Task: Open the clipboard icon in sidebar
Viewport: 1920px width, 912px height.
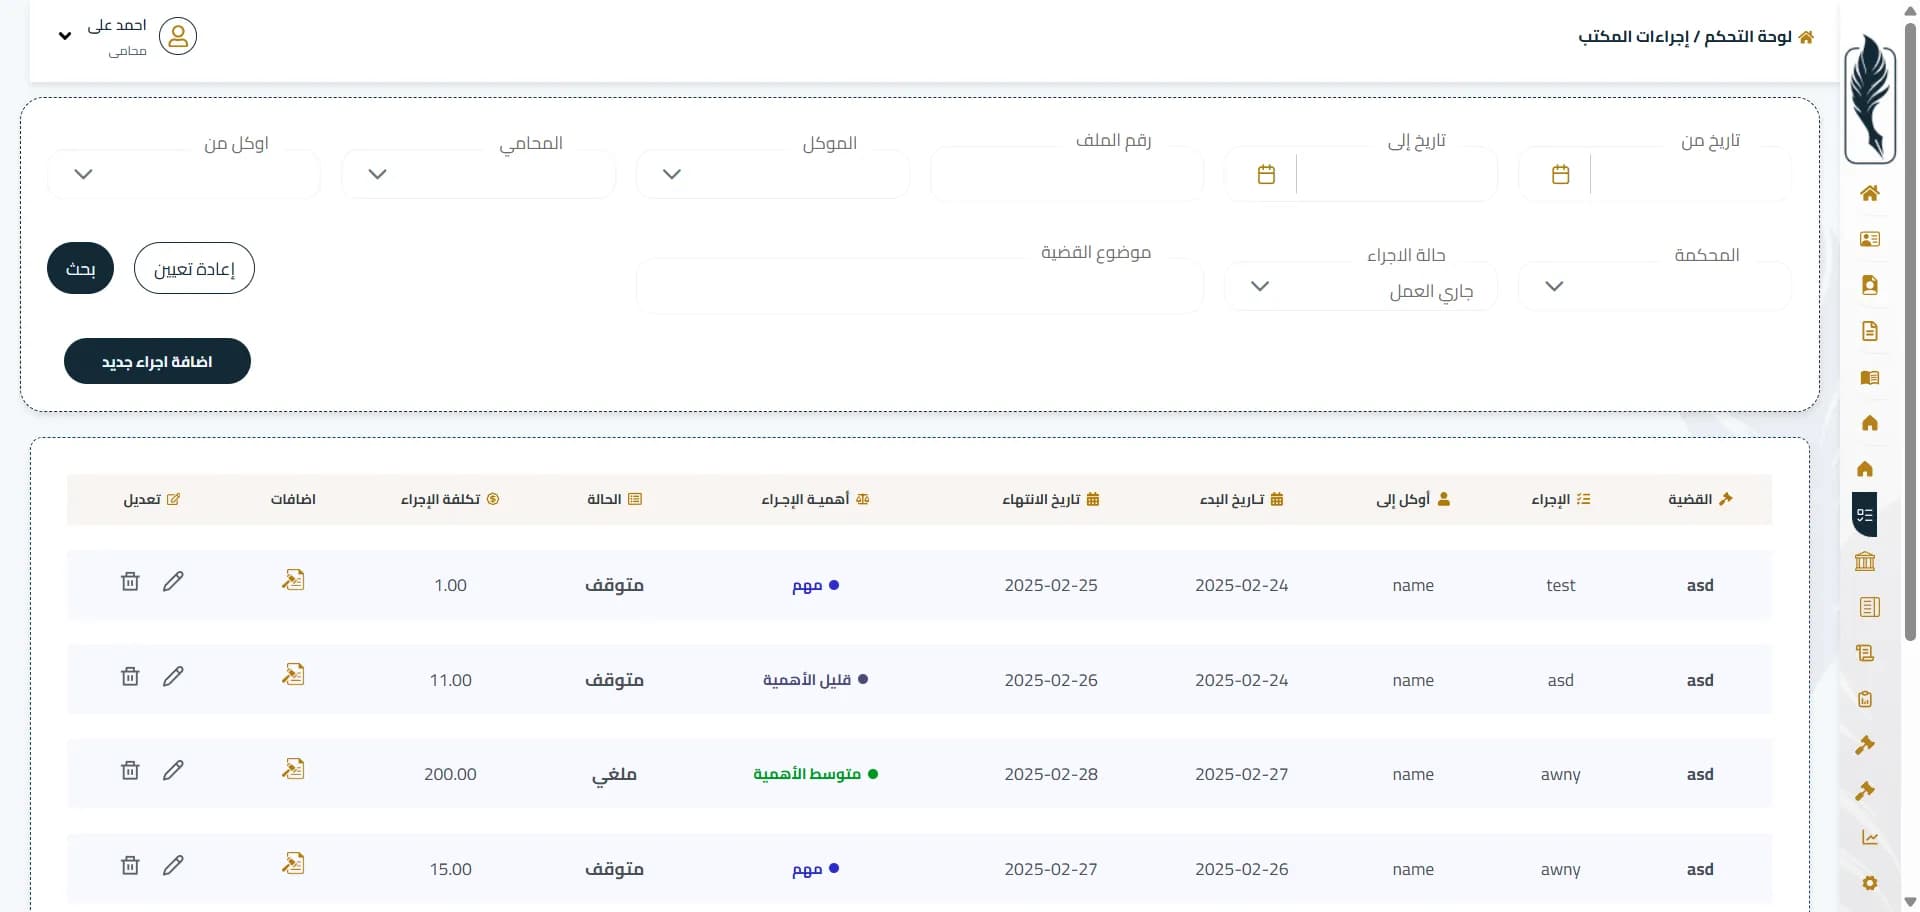Action: 1865,699
